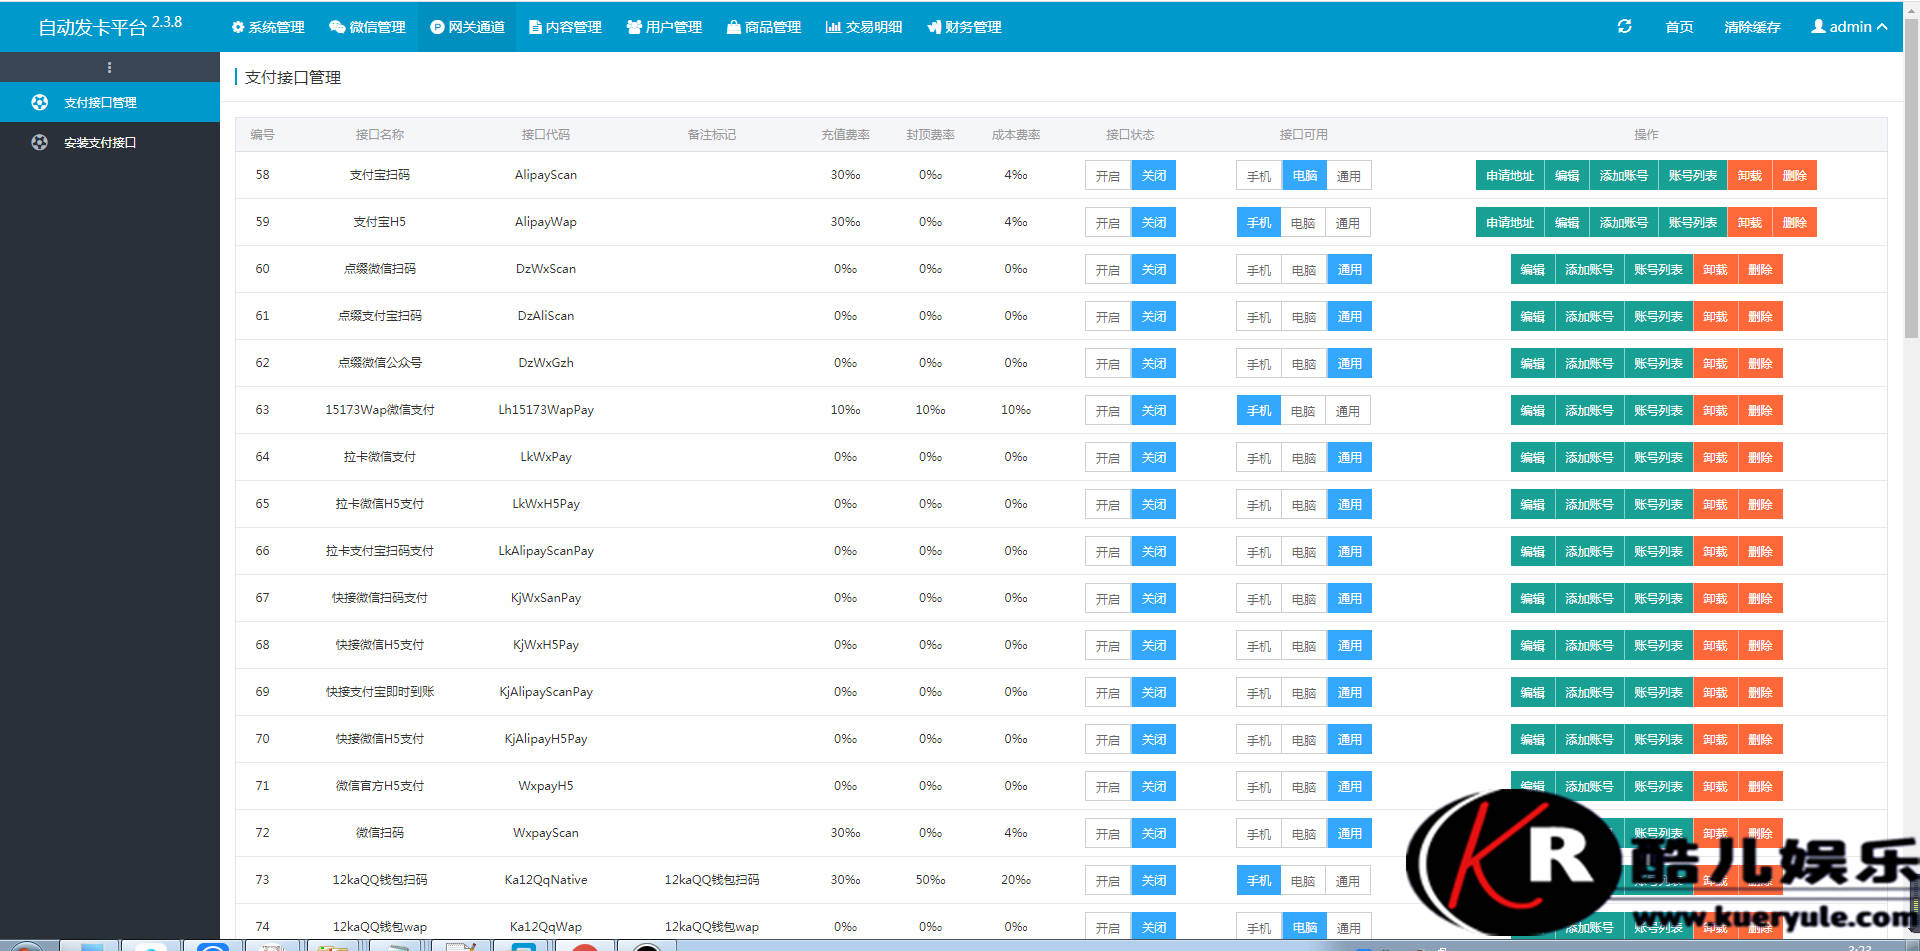Click the vertical scrollbar on right edge
The height and width of the screenshot is (951, 1920).
pos(1911,180)
